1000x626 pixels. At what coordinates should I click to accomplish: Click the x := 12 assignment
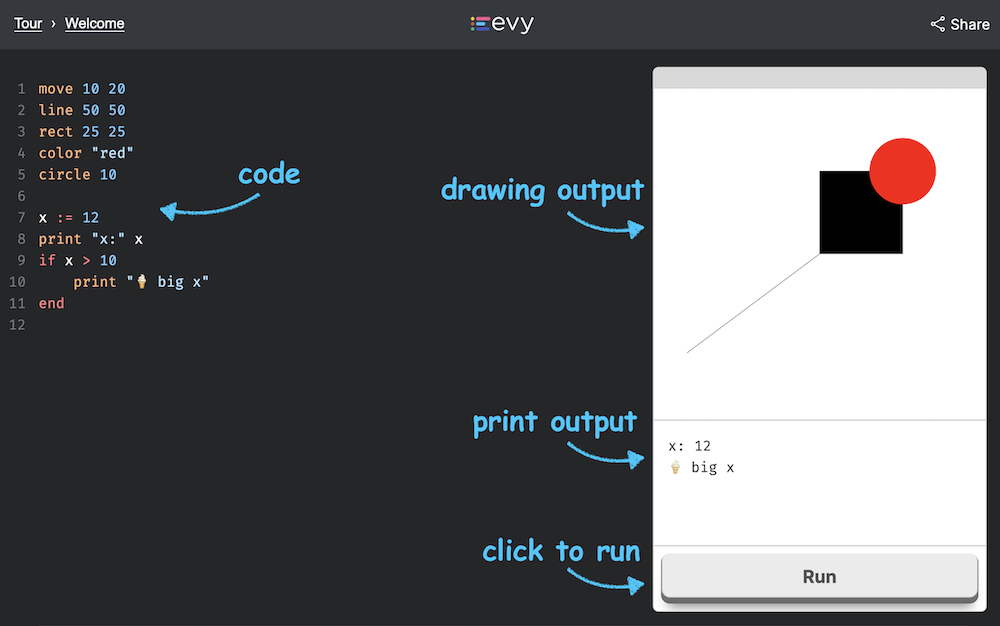69,217
